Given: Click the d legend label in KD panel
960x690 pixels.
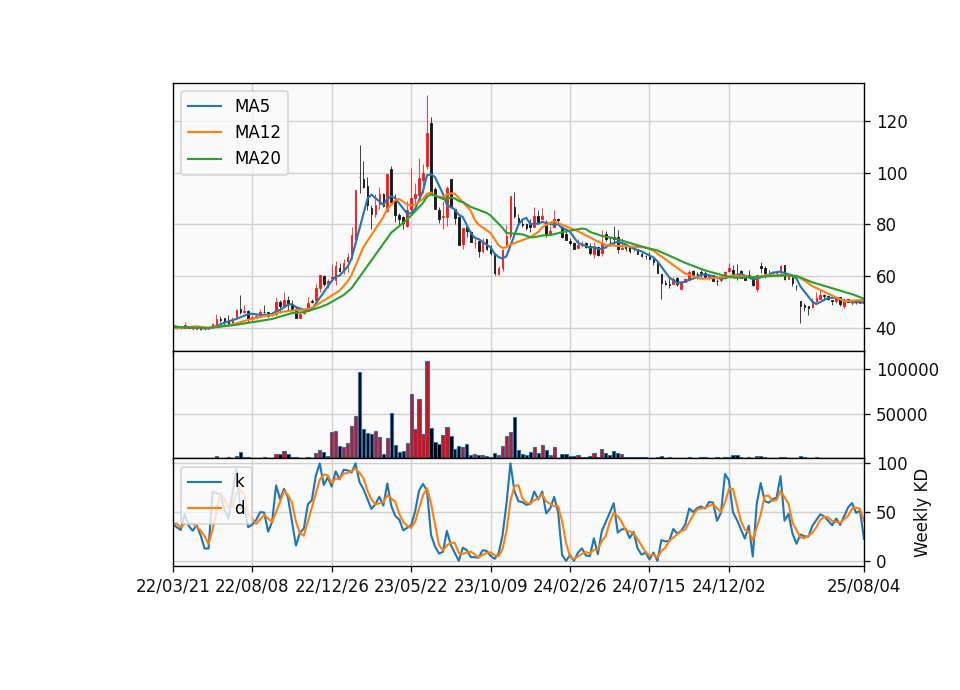Looking at the screenshot, I should [x=239, y=508].
